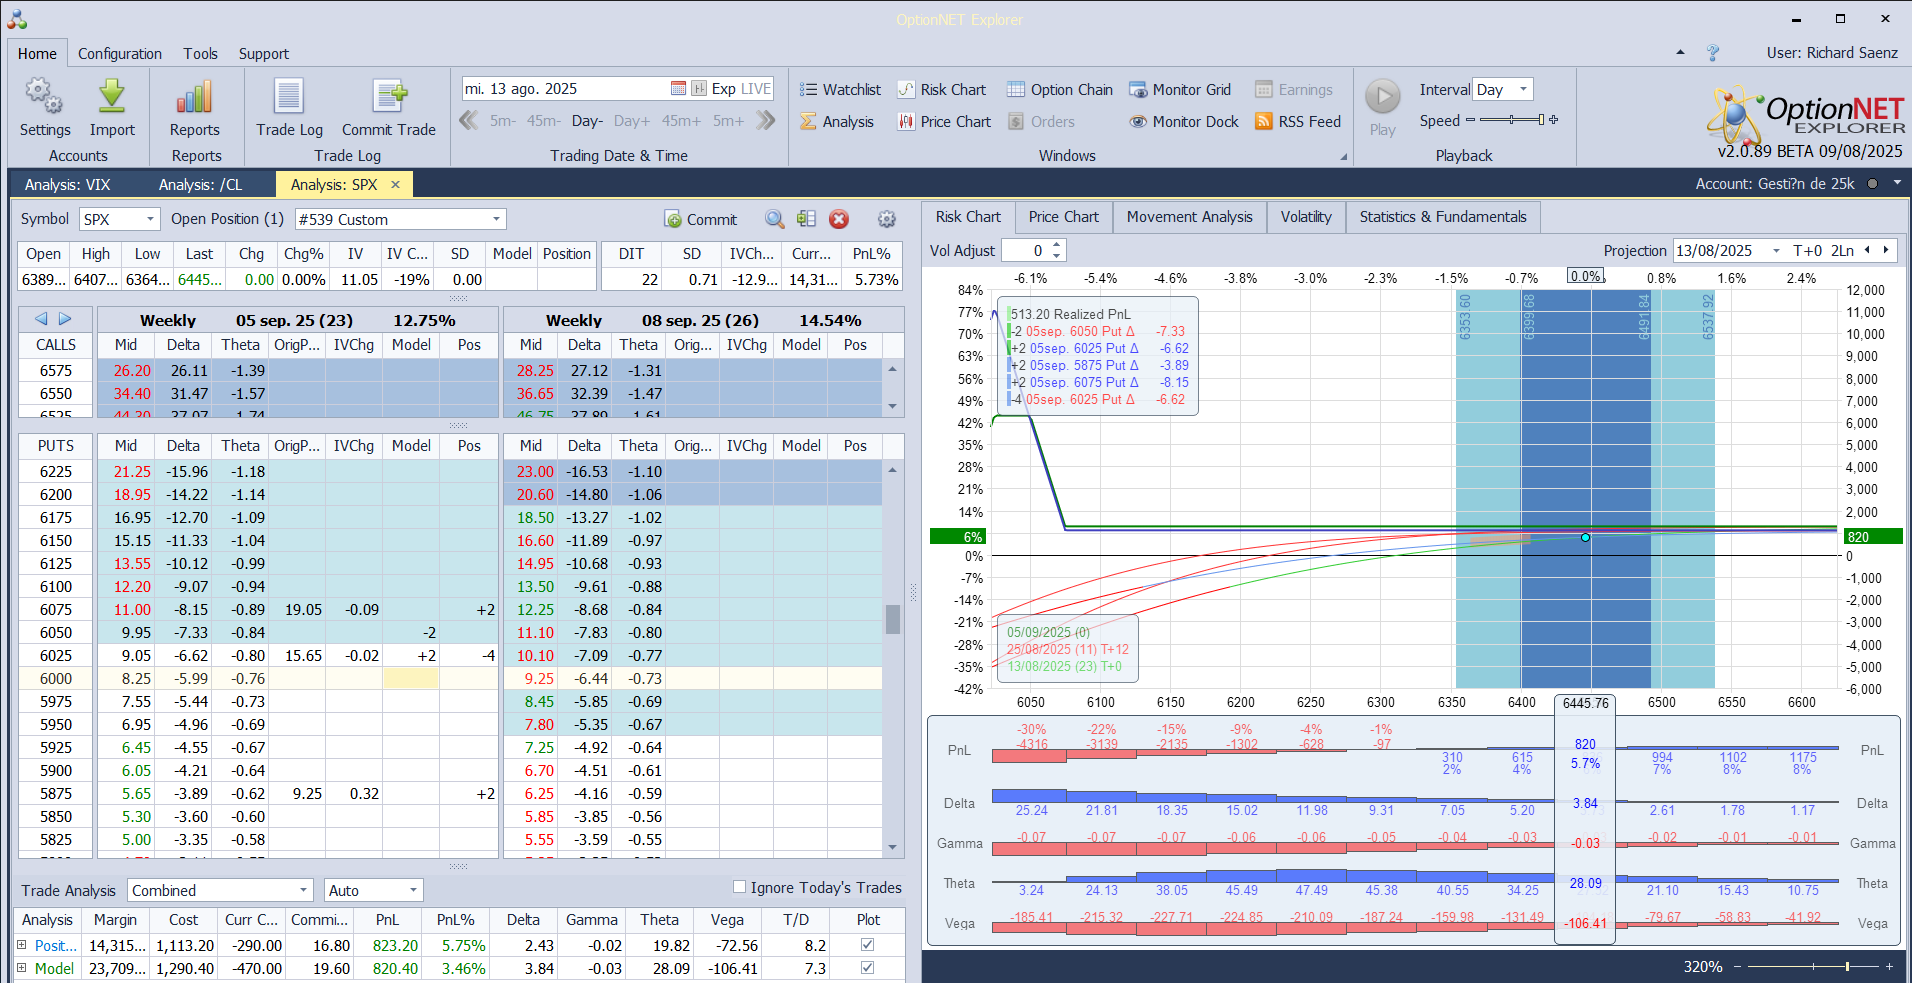
Task: Open the account selector dropdown arrow
Action: (x=1896, y=184)
